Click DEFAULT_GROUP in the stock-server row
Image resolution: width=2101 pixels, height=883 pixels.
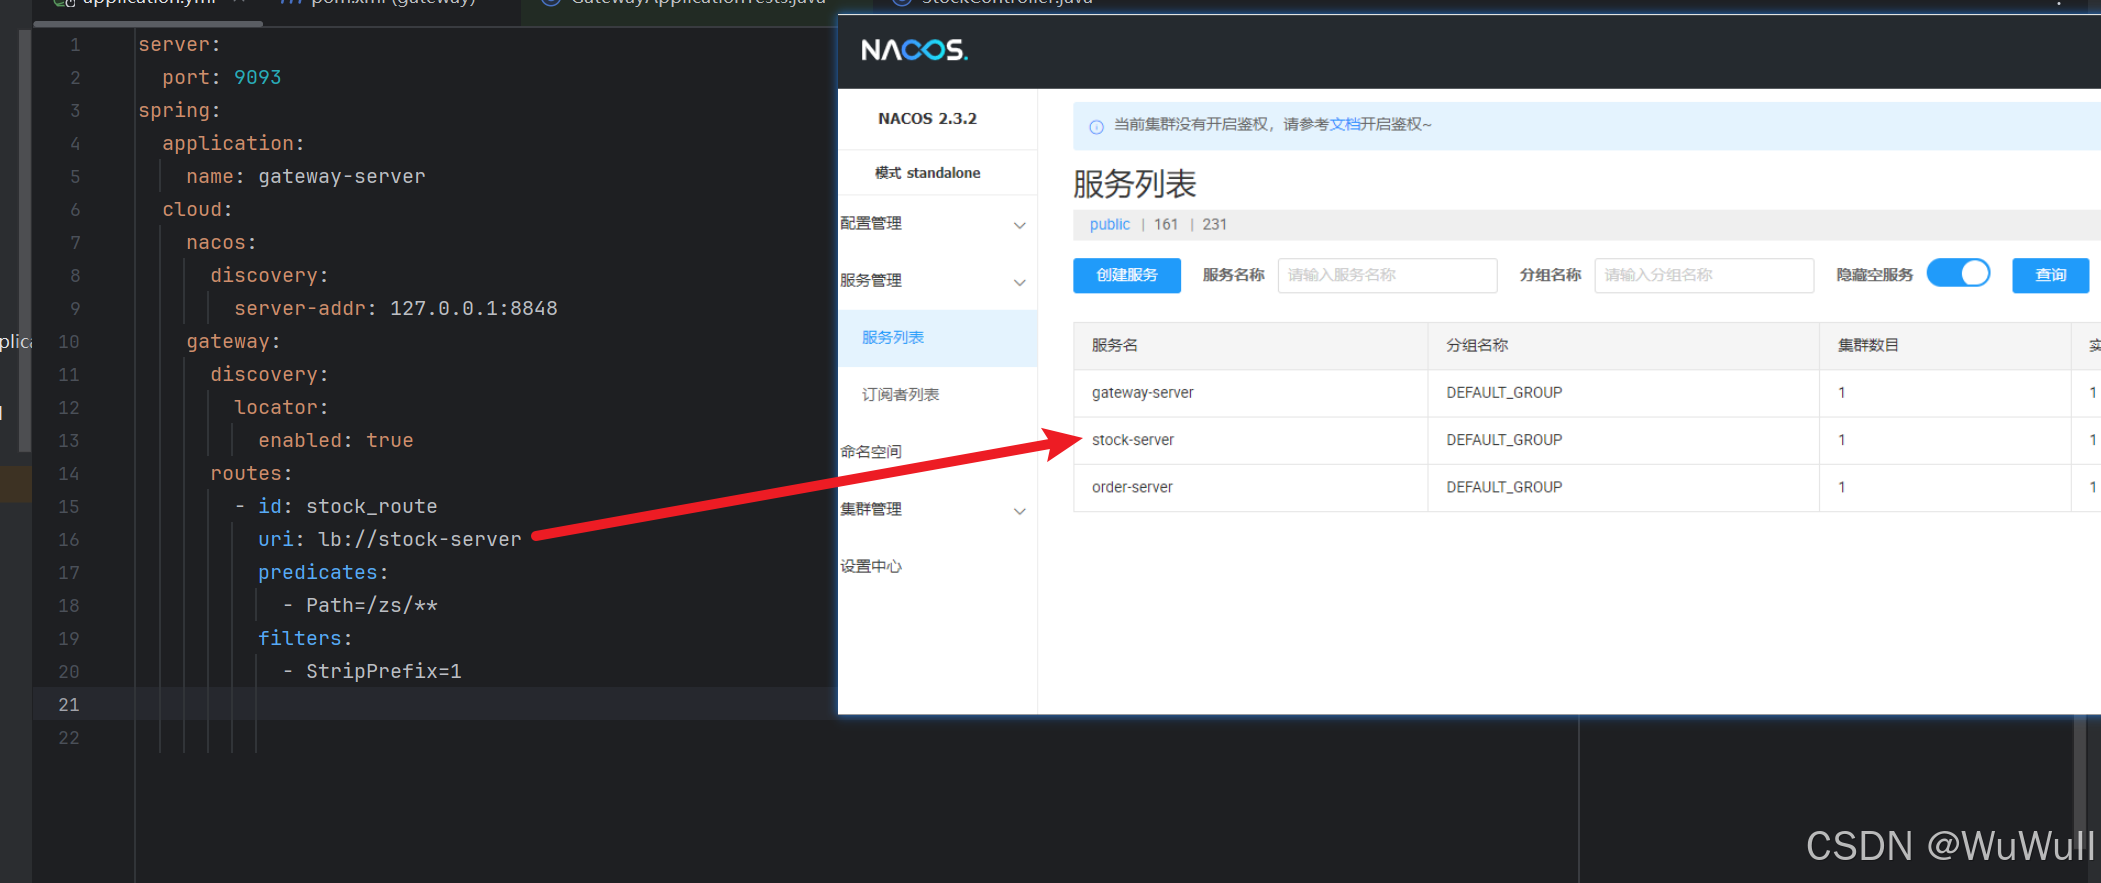tap(1504, 440)
